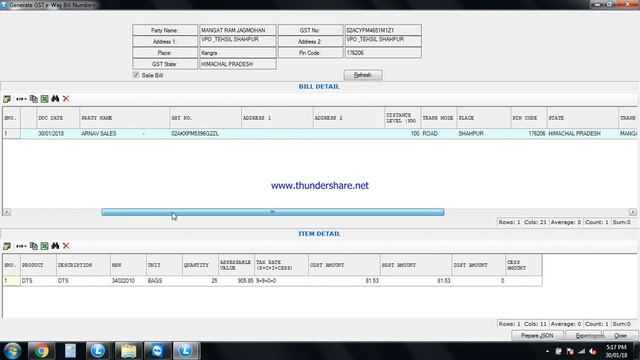Image resolution: width=640 pixels, height=360 pixels.
Task: Click binoculars find icon in Bill Detail toolbar
Action: (55, 99)
